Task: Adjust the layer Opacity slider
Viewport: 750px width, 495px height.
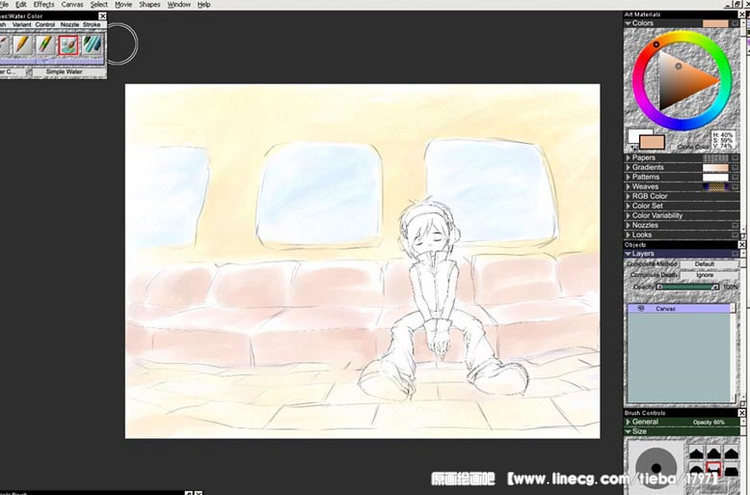Action: (x=687, y=287)
